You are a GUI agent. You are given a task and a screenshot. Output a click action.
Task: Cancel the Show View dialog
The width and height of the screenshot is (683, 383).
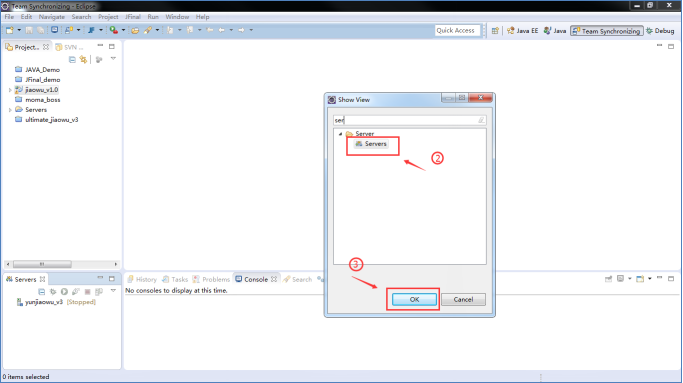coord(463,299)
